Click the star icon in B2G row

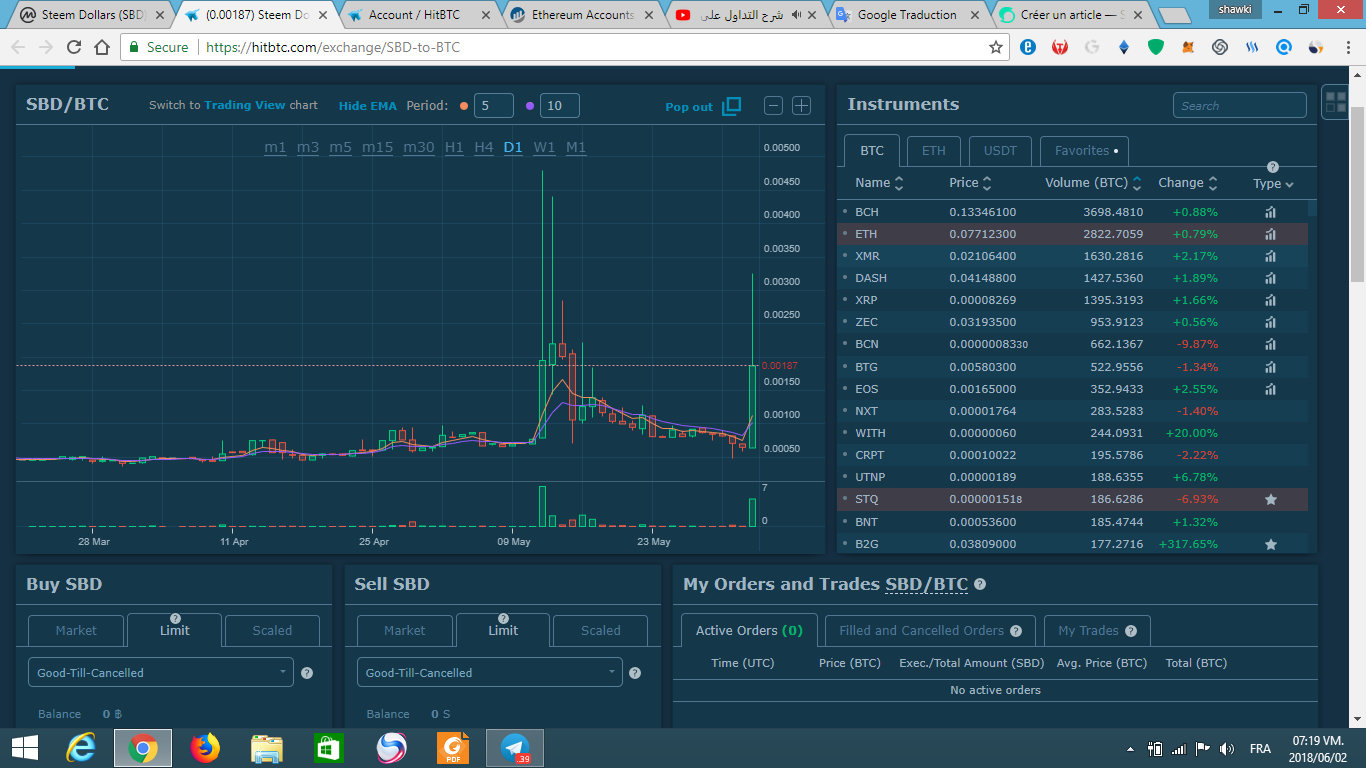(x=1271, y=544)
